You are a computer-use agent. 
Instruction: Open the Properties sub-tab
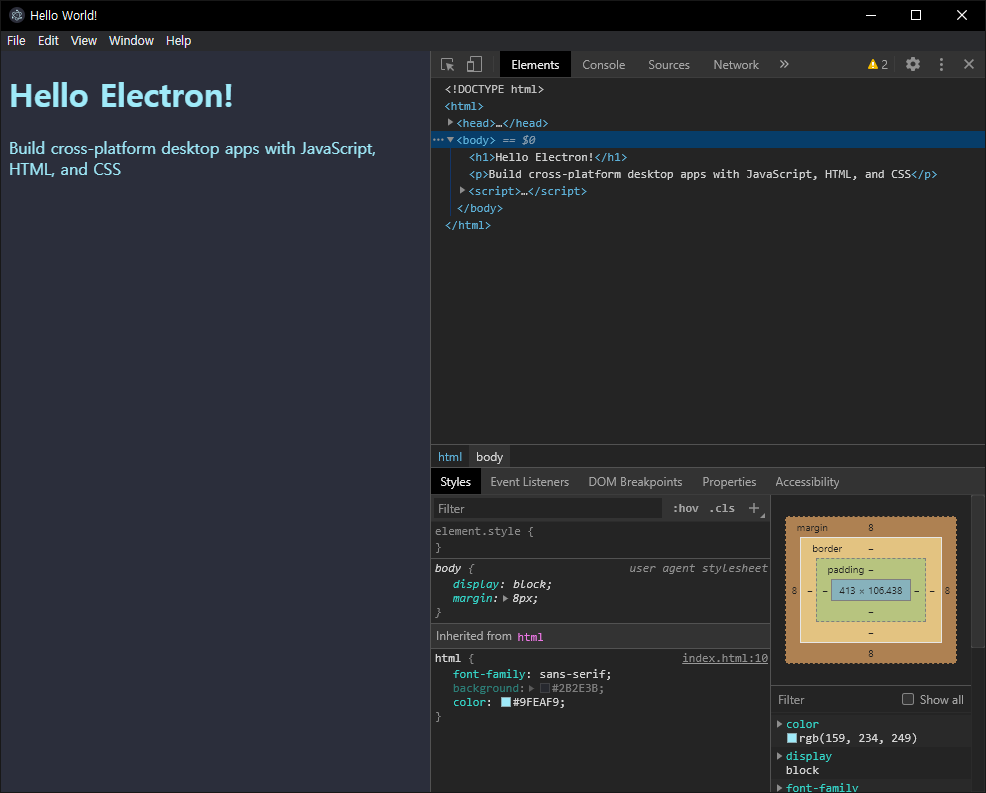pyautogui.click(x=729, y=482)
